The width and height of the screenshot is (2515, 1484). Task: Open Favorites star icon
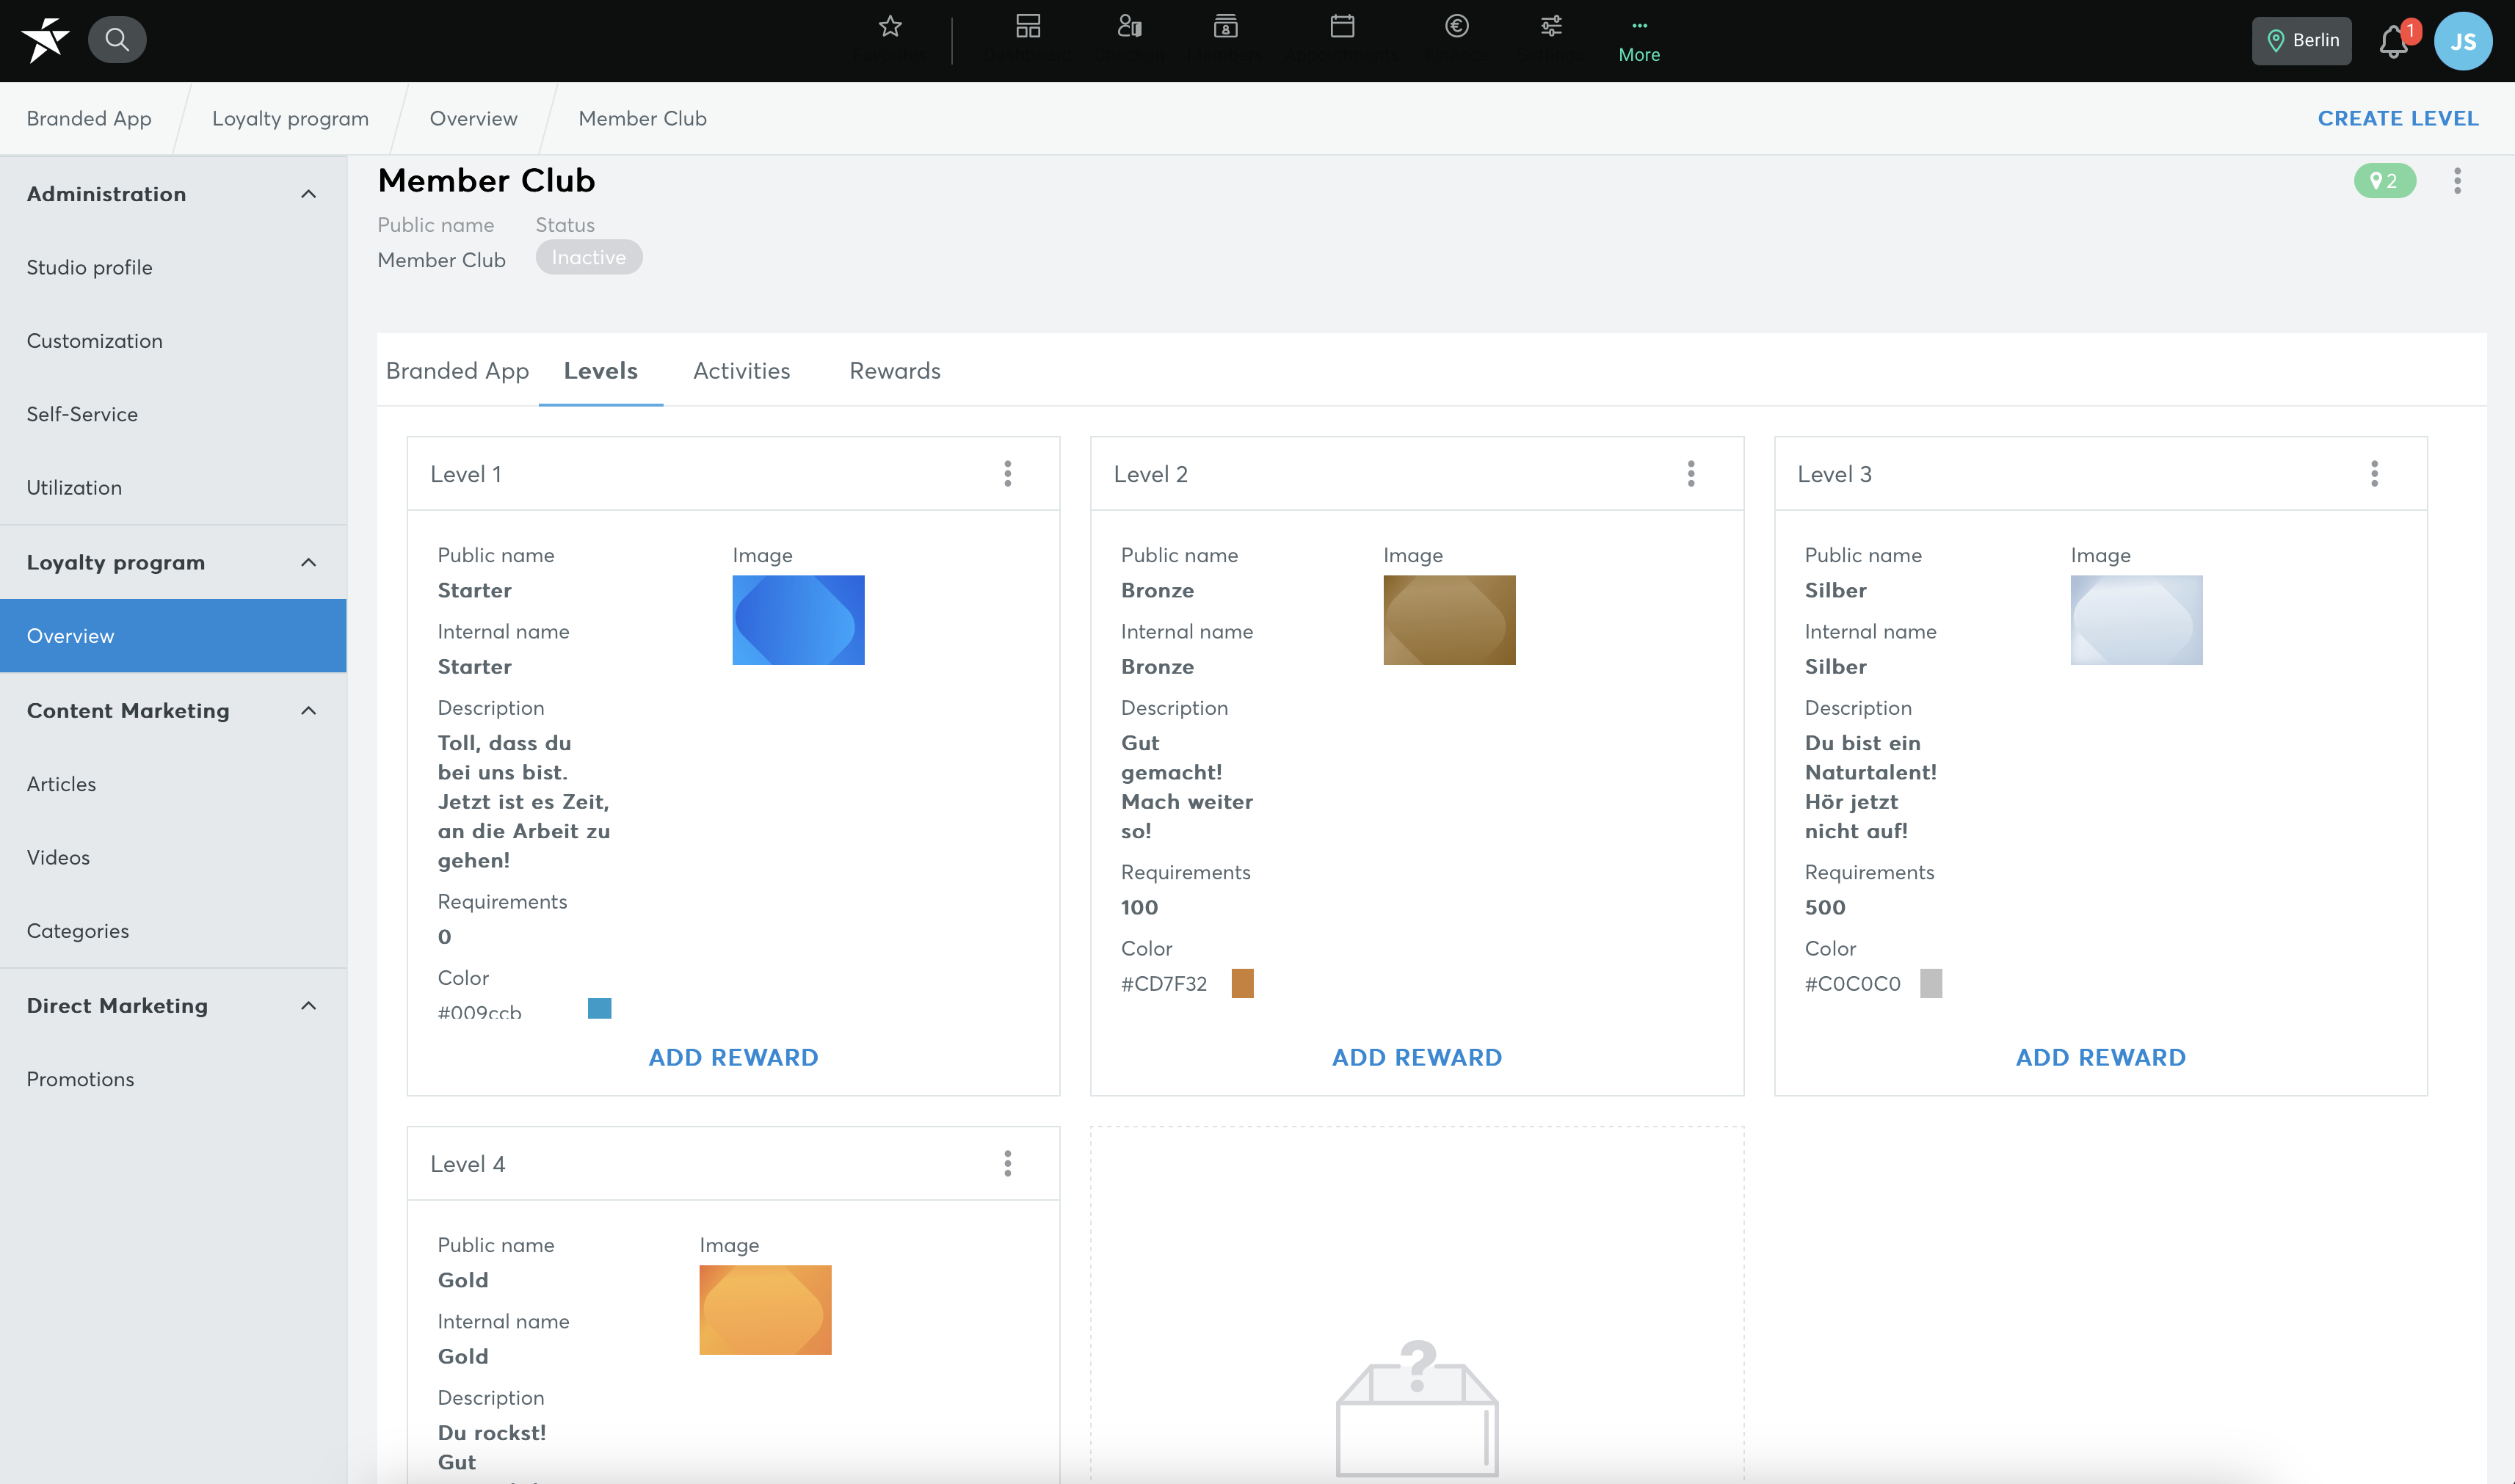click(890, 27)
